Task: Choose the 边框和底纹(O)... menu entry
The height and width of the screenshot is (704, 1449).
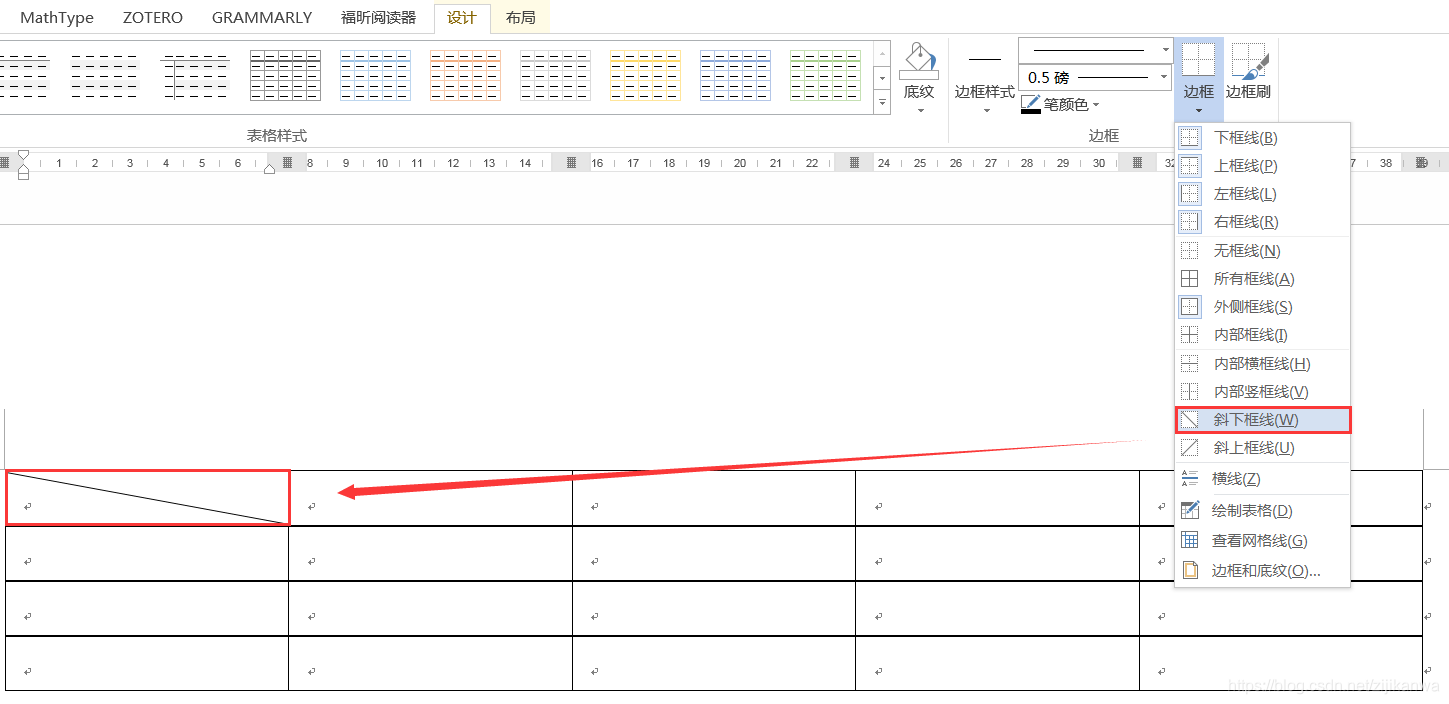Action: point(1263,571)
